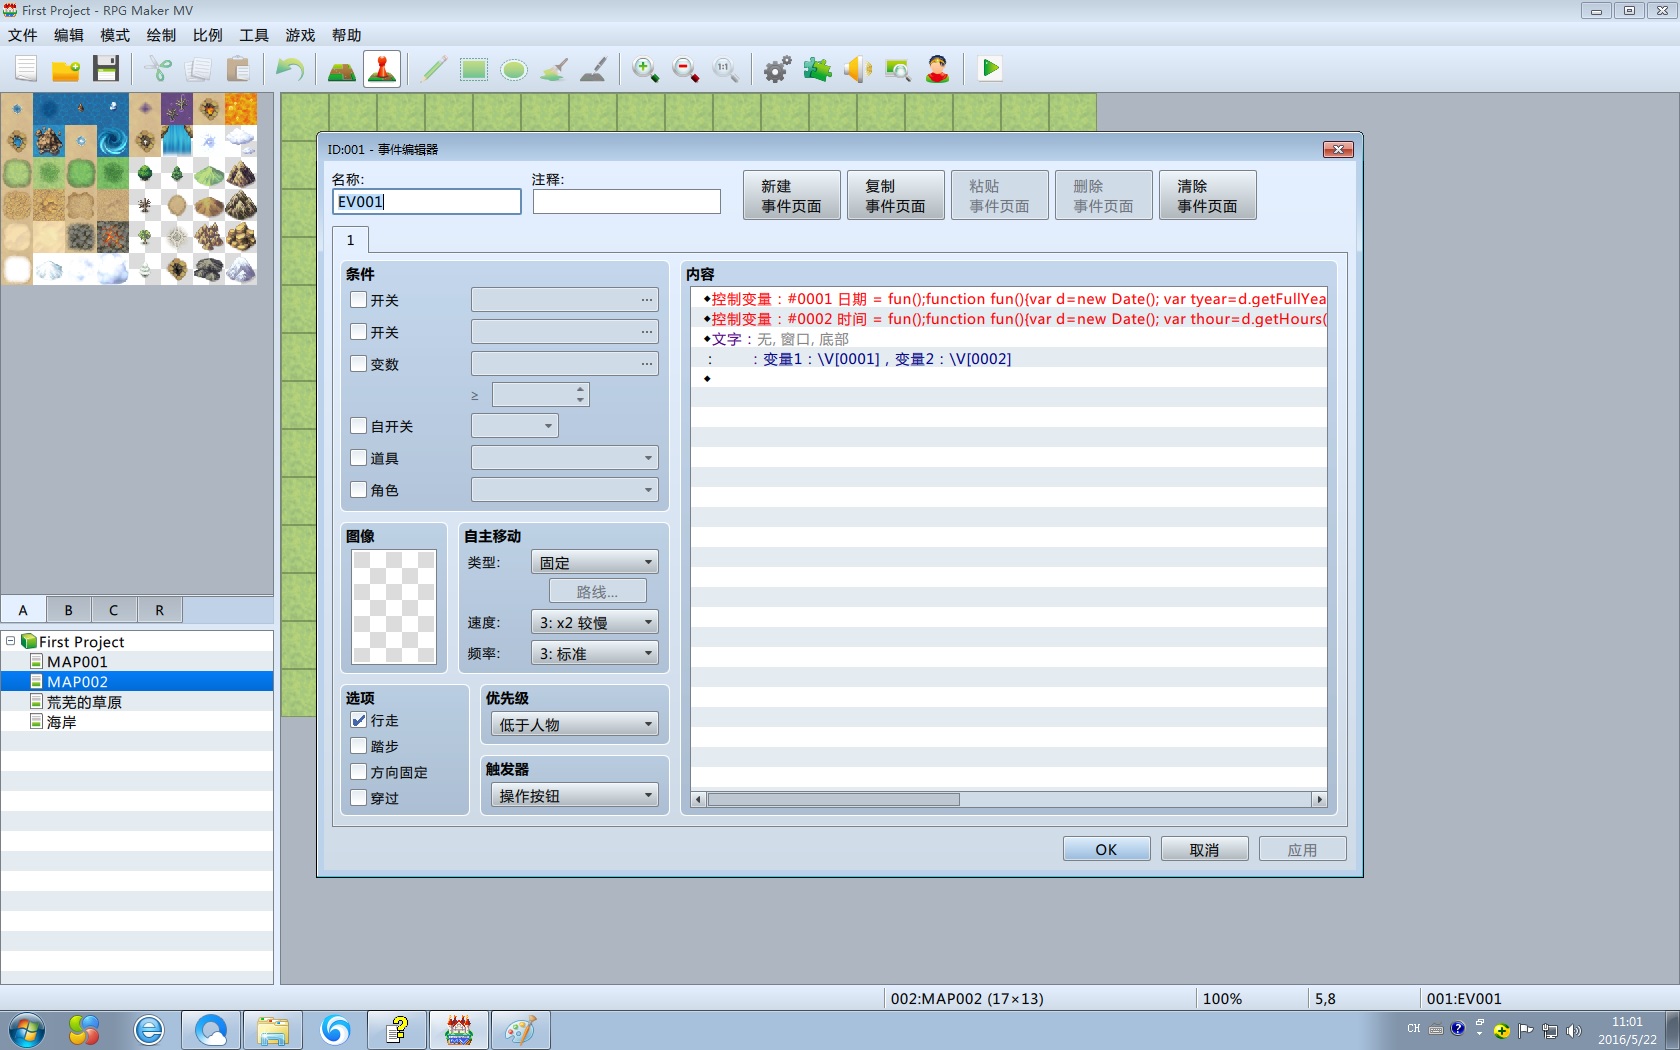Open the 速度 dropdown list
Screen dimensions: 1680x1050
tap(594, 623)
